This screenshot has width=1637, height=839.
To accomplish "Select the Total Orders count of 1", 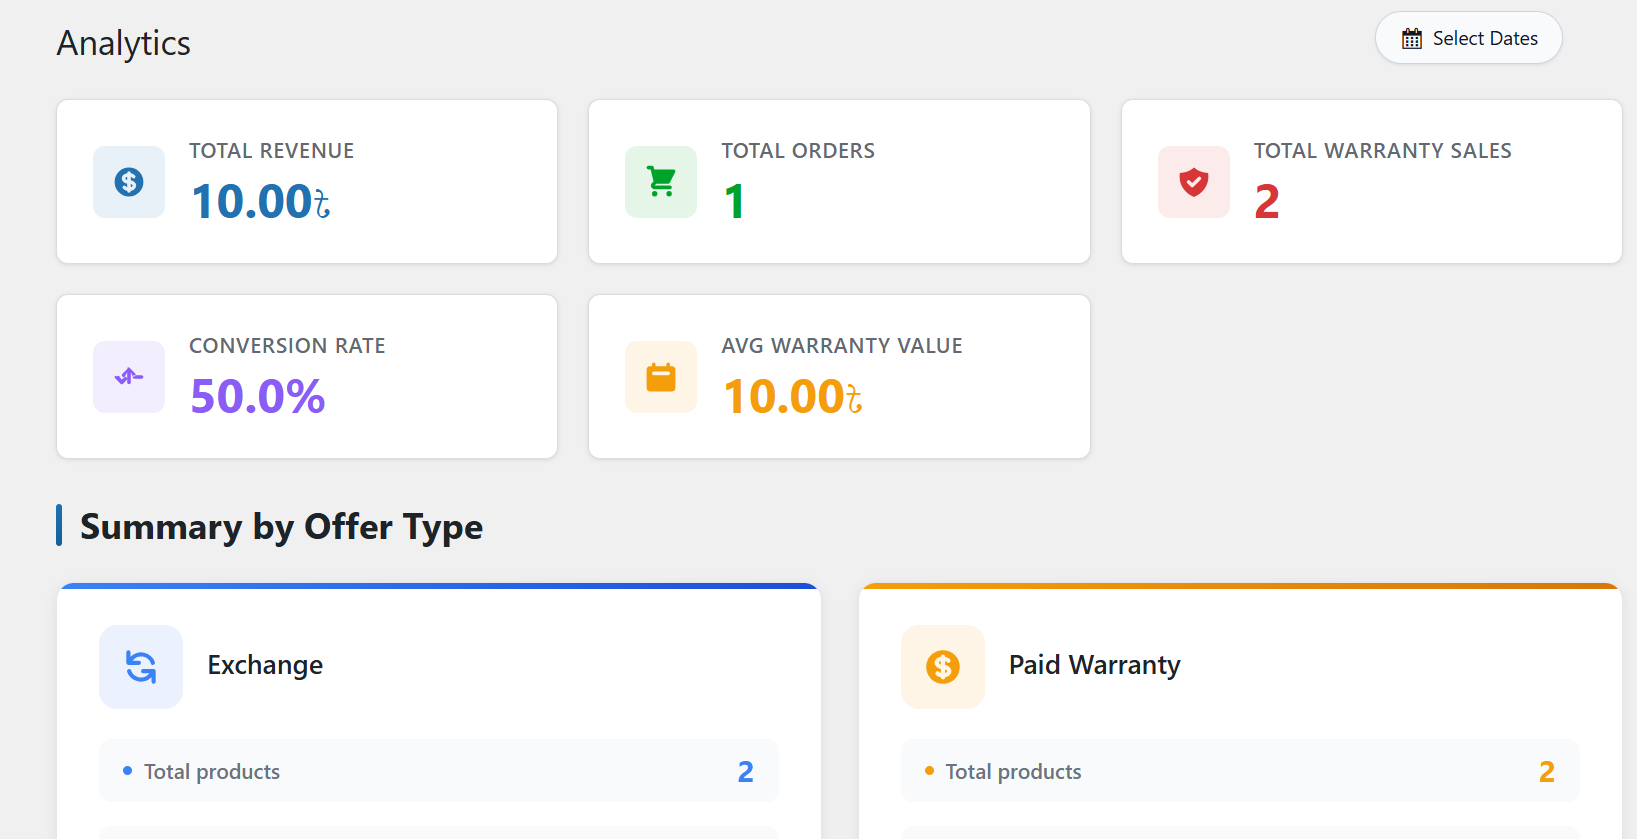I will [734, 201].
